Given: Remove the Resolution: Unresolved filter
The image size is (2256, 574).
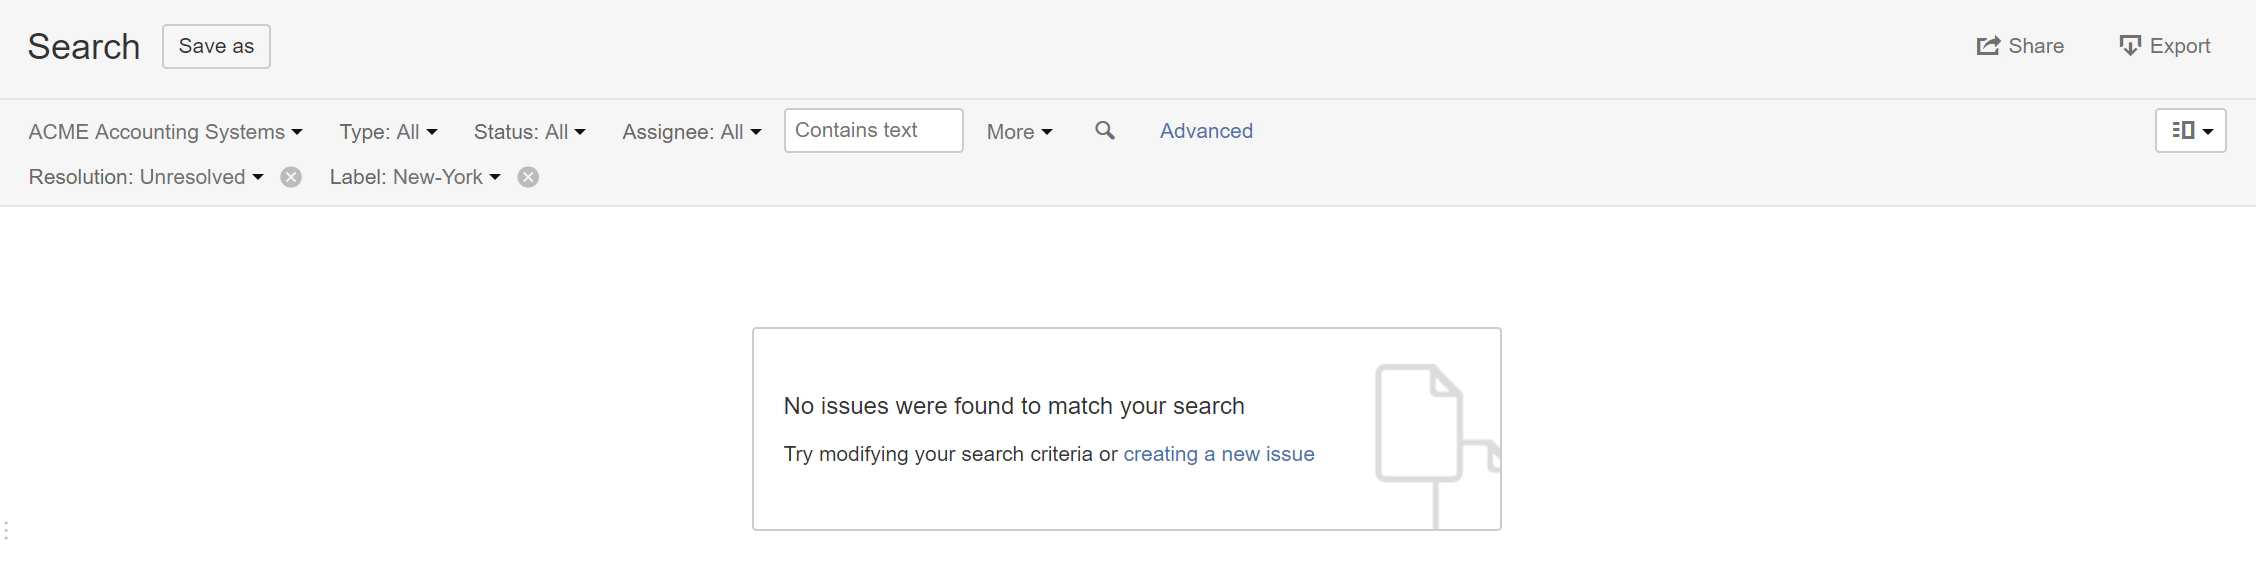Looking at the screenshot, I should coord(291,177).
